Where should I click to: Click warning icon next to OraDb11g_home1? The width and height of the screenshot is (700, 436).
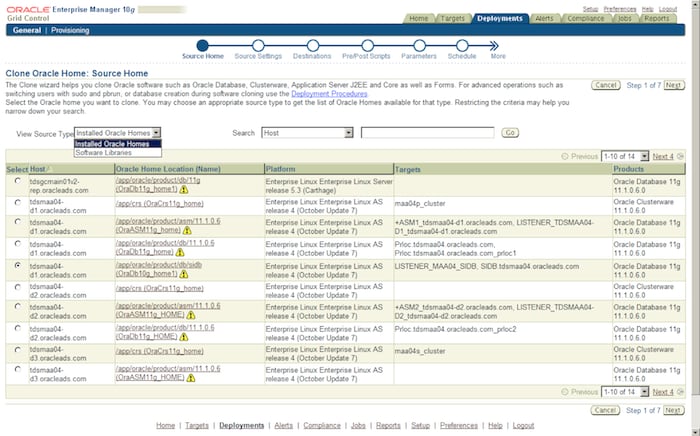183,190
